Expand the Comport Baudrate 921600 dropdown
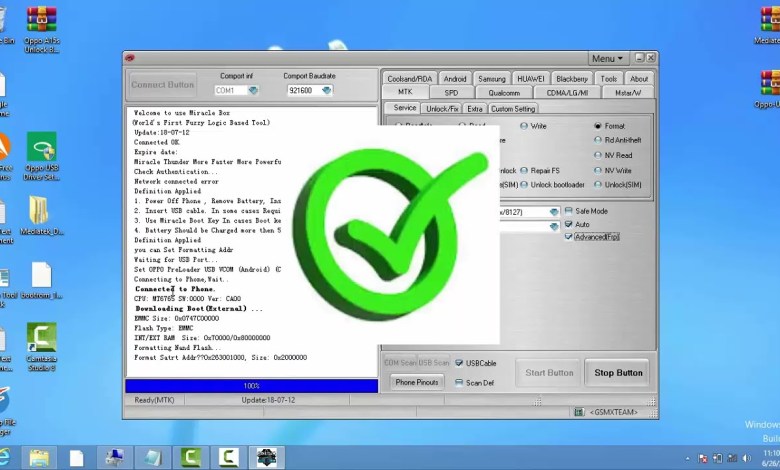 click(x=327, y=91)
